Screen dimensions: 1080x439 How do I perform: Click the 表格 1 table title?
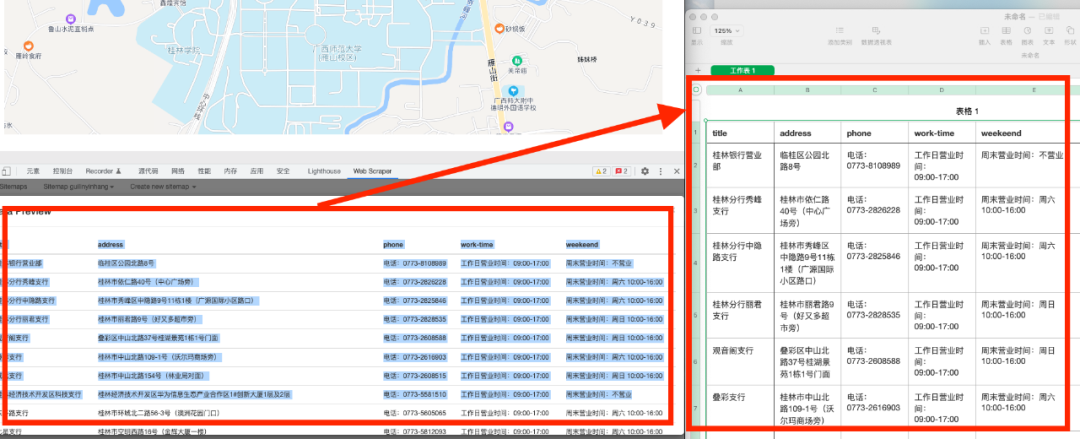click(967, 111)
